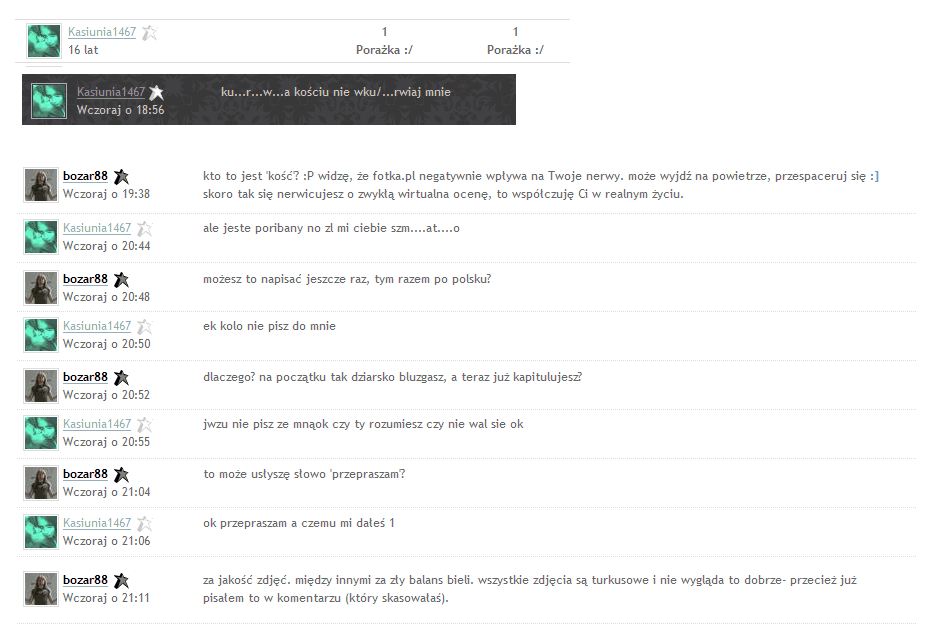Click Kasiunia1467 avatar at 20:55

(x=41, y=433)
